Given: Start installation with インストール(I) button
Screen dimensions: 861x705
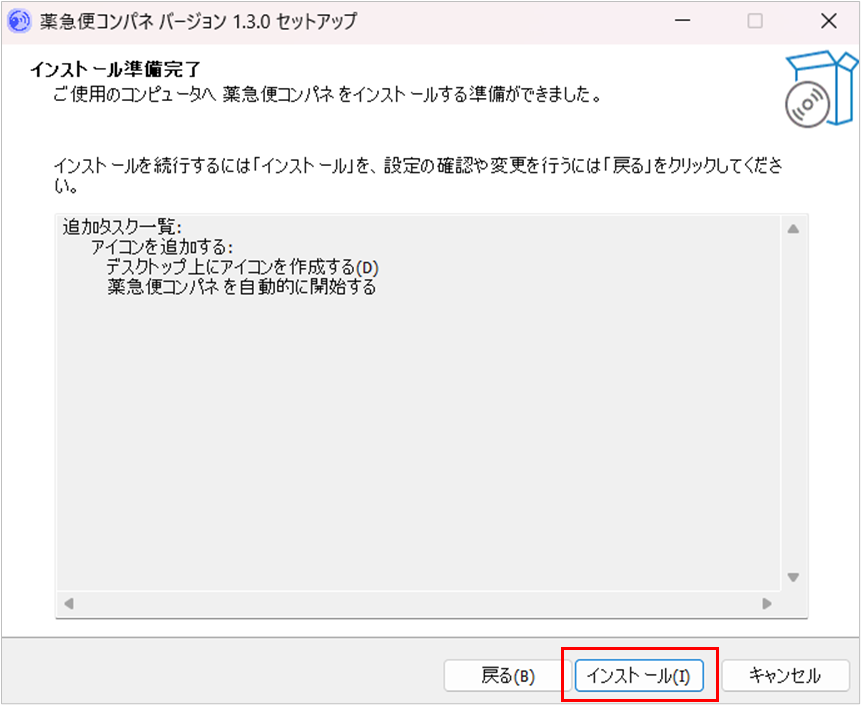Looking at the screenshot, I should 639,676.
